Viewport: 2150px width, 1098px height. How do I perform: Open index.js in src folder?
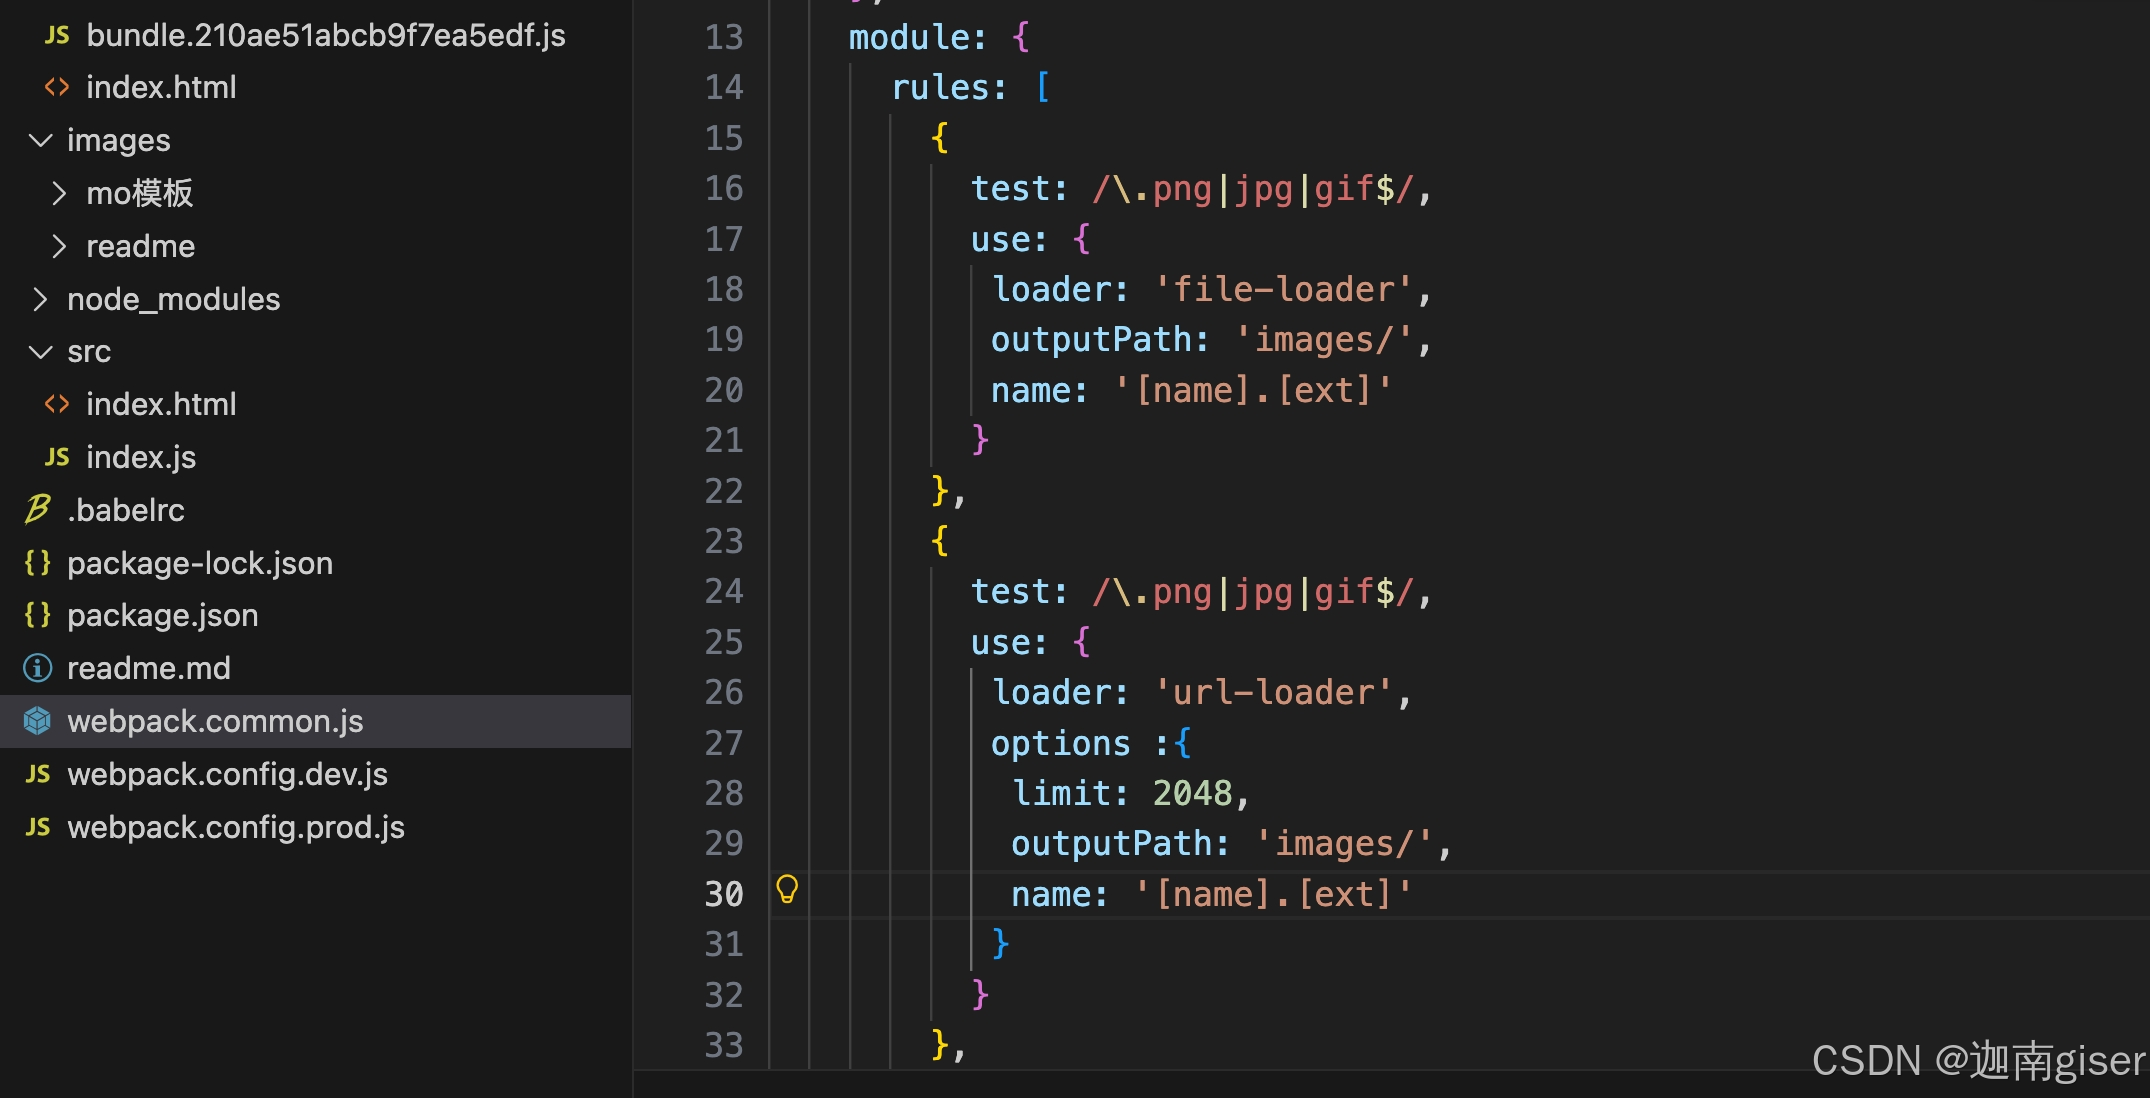coord(141,457)
